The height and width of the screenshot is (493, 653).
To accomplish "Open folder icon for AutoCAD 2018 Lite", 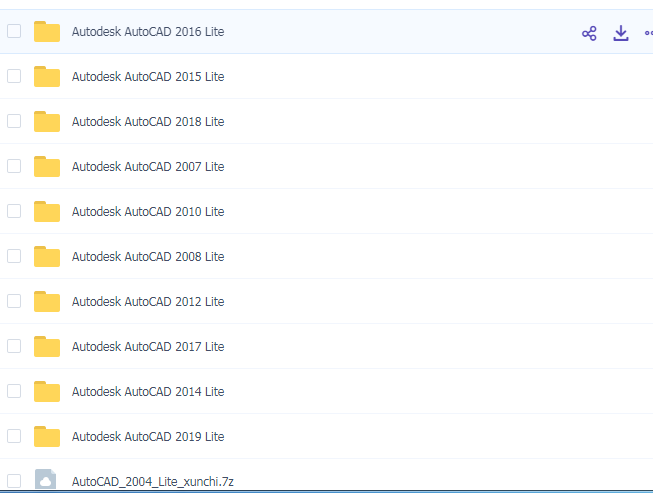I will coord(47,122).
